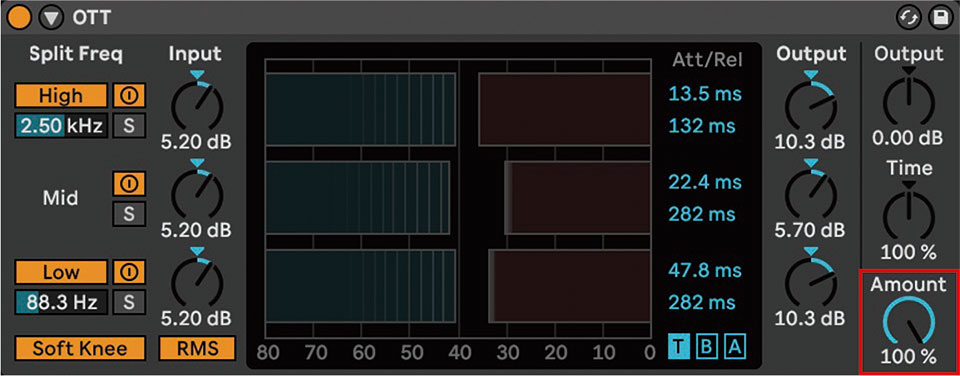Click the Mid band Input knob

[x=197, y=195]
